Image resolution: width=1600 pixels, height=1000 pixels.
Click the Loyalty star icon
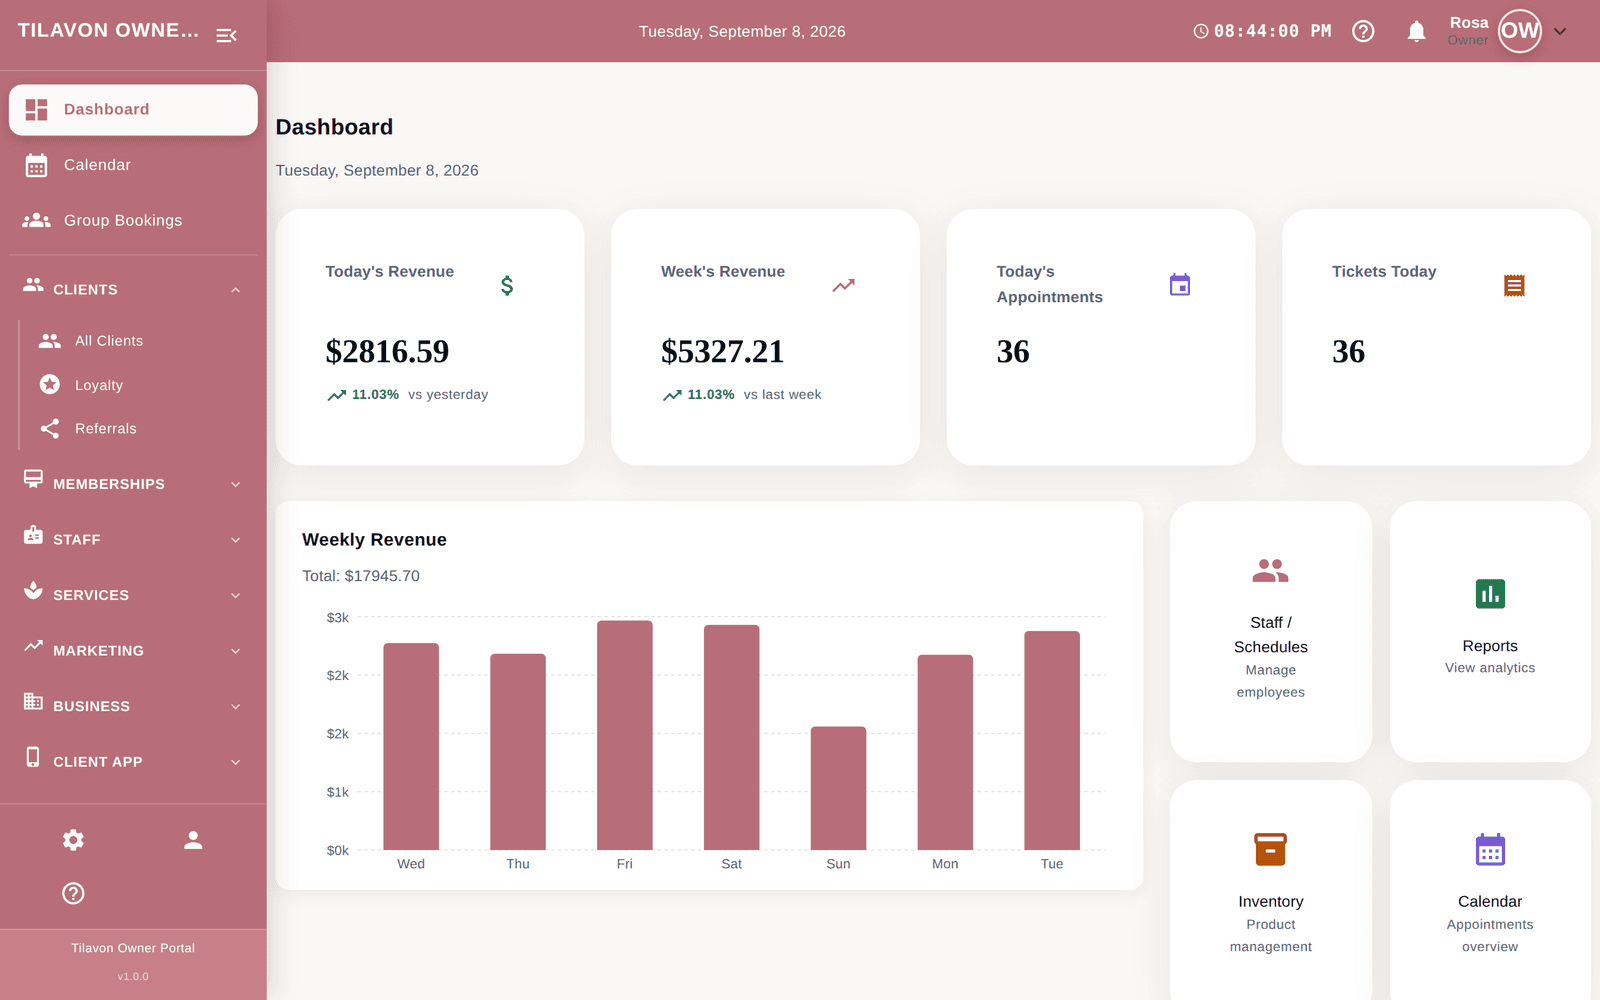coord(50,384)
